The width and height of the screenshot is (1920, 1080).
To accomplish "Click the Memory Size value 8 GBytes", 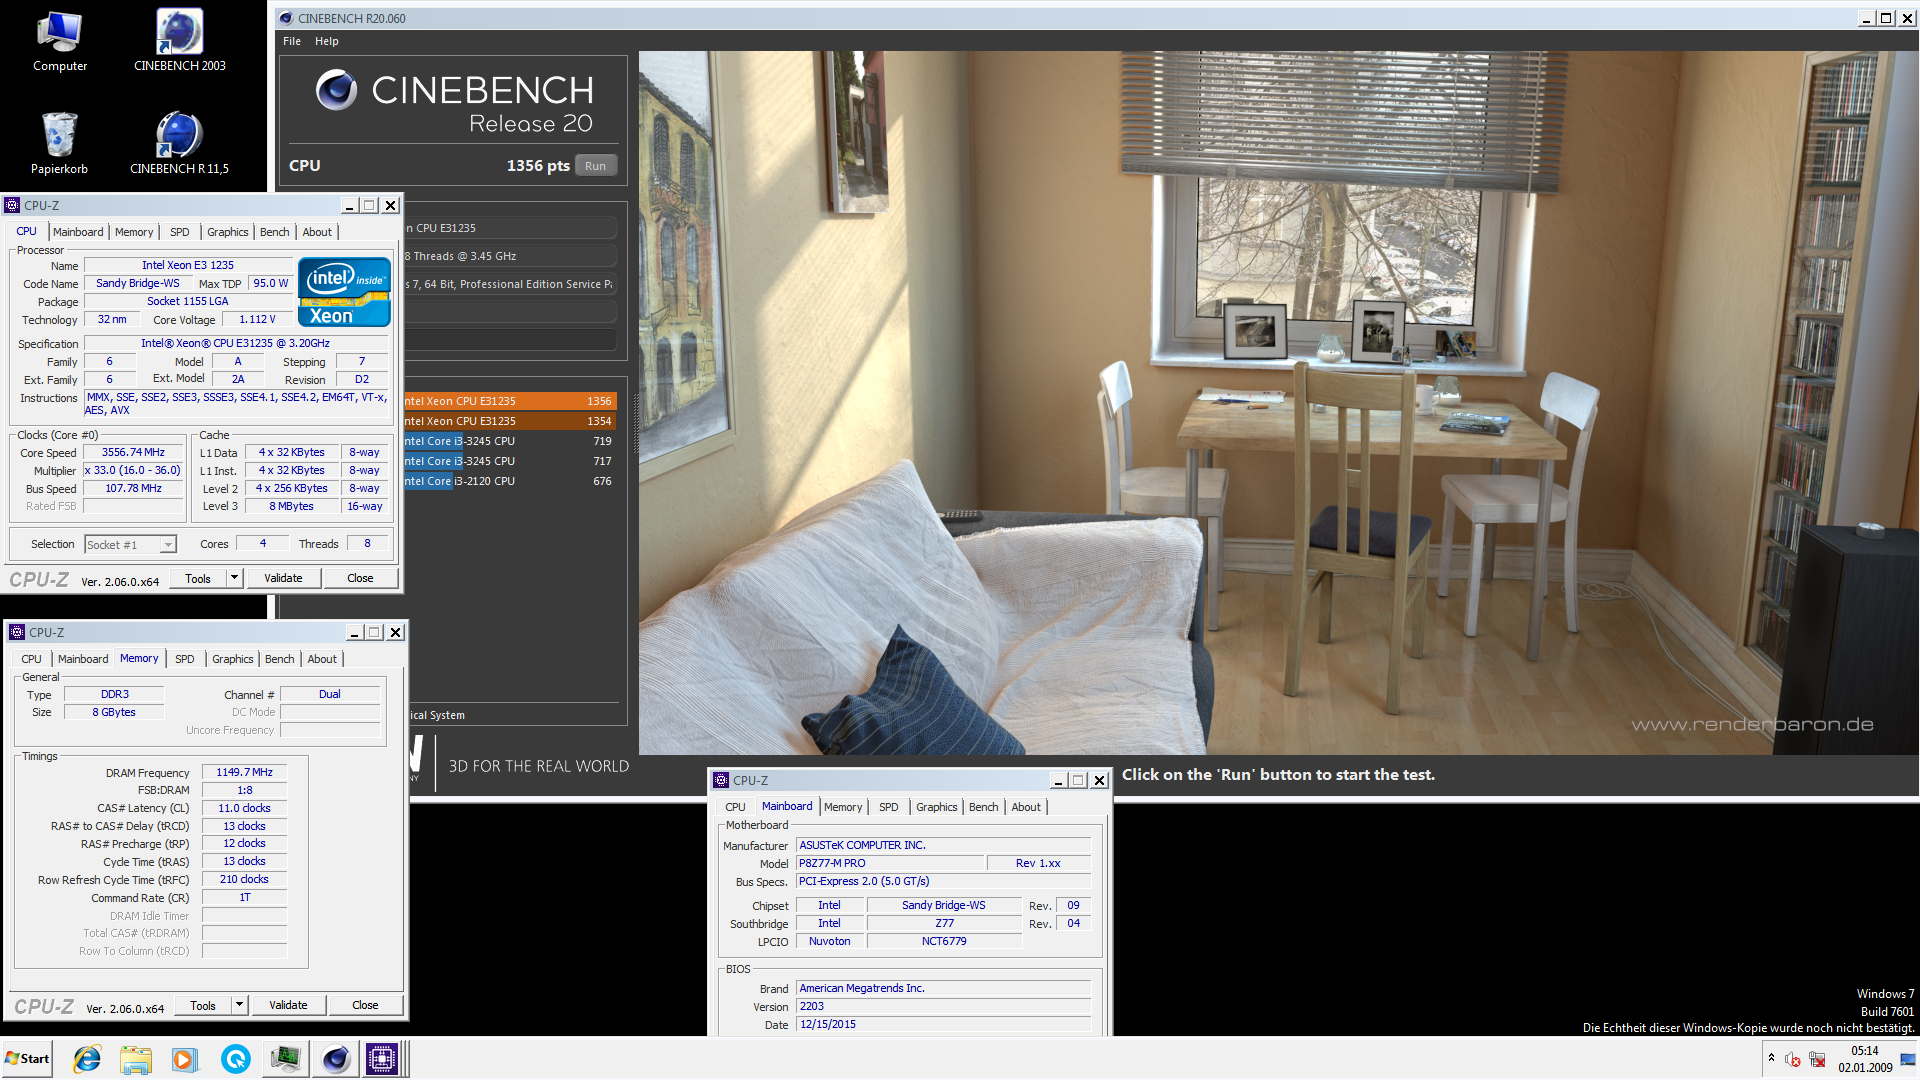I will click(114, 712).
